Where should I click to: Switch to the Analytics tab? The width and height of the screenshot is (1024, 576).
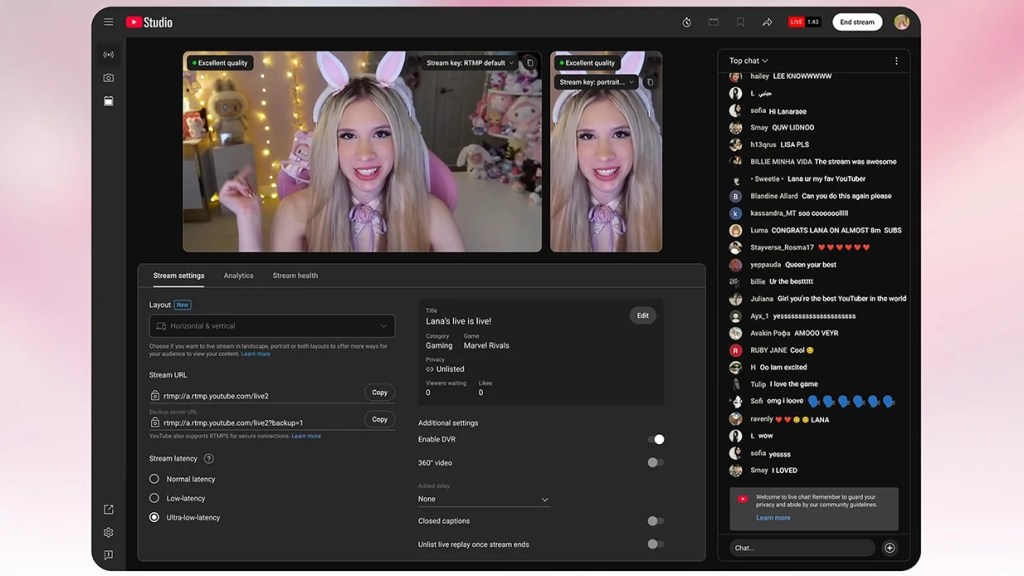(238, 275)
